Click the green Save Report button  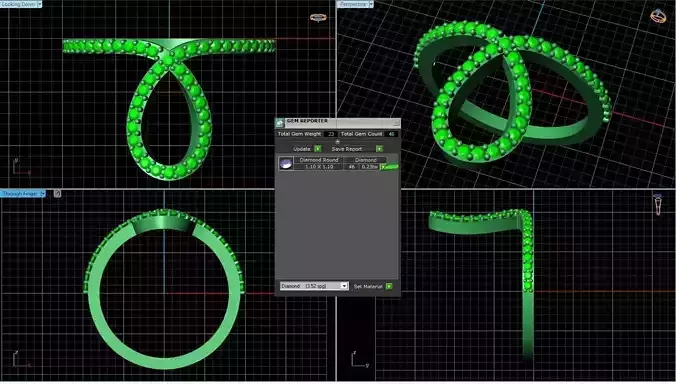click(379, 149)
